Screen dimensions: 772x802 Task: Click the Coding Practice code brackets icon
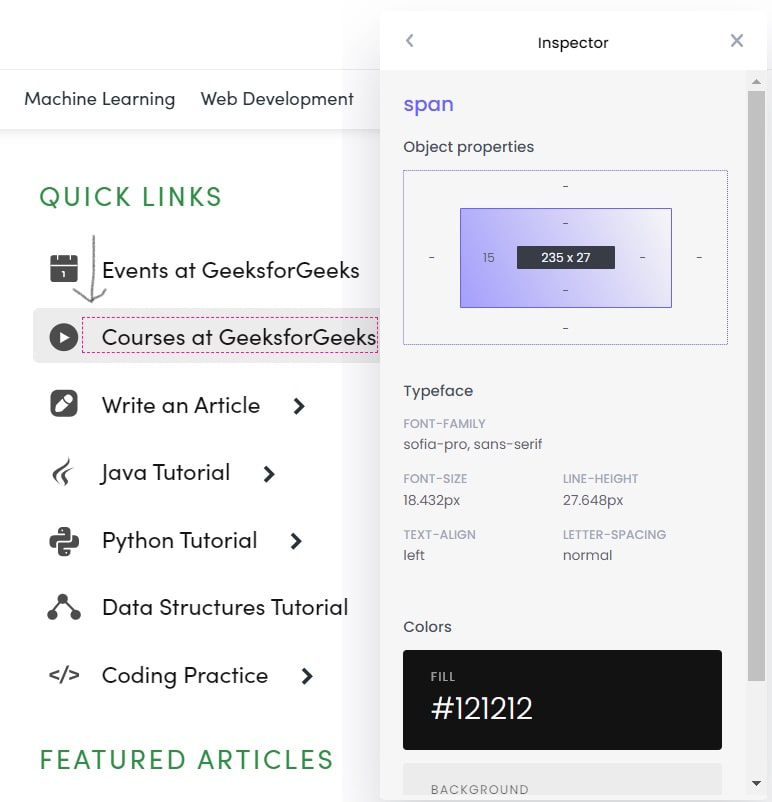point(64,675)
